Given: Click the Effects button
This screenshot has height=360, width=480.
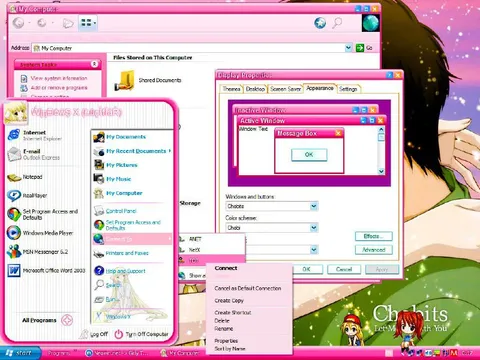Looking at the screenshot, I should coord(374,236).
